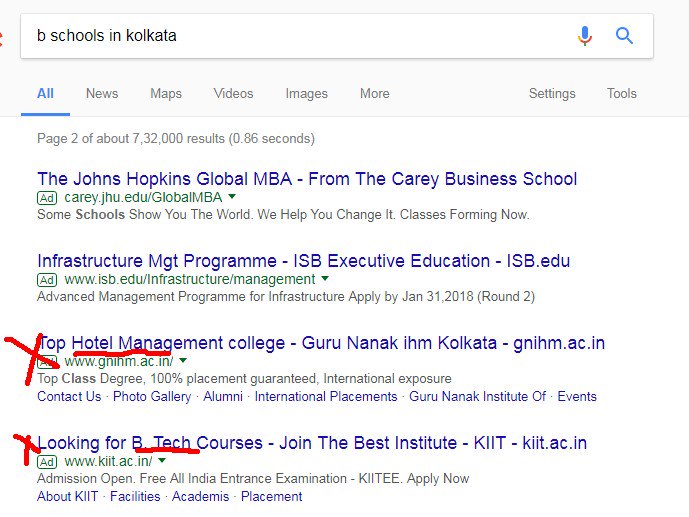689x517 pixels.
Task: Switch to the Videos tab
Action: (233, 94)
